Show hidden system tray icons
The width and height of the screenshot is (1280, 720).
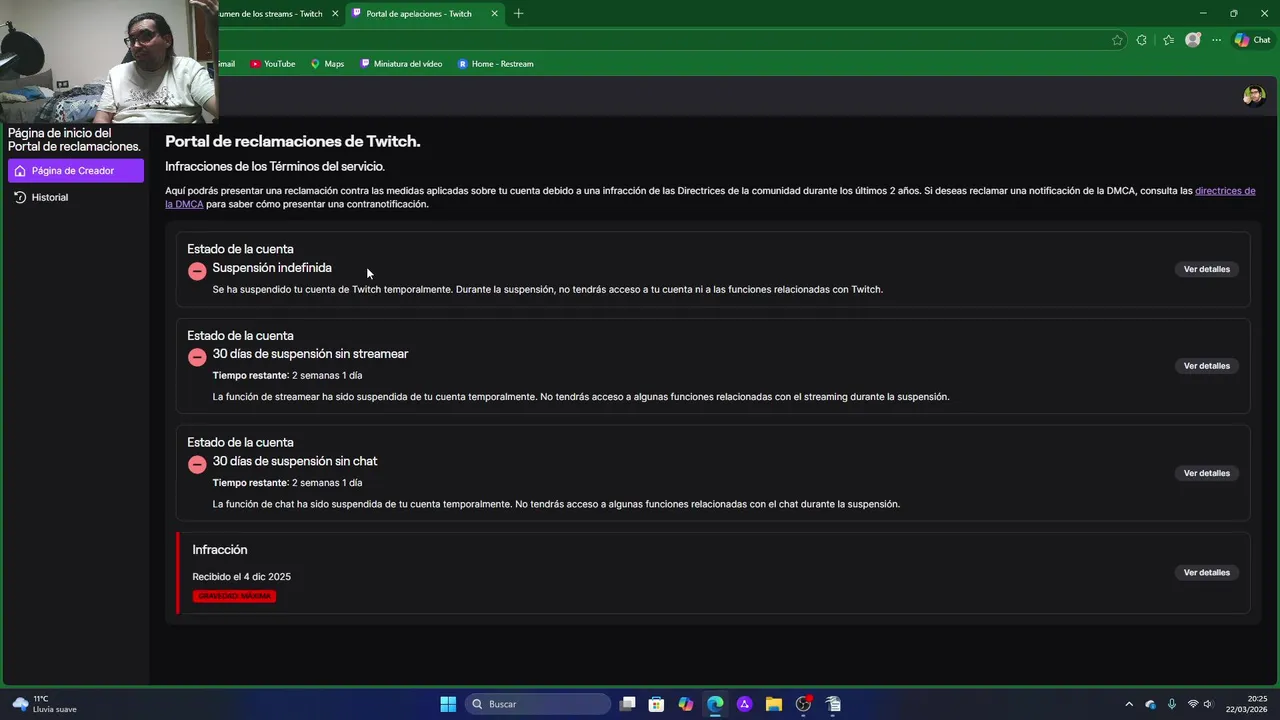point(1129,704)
